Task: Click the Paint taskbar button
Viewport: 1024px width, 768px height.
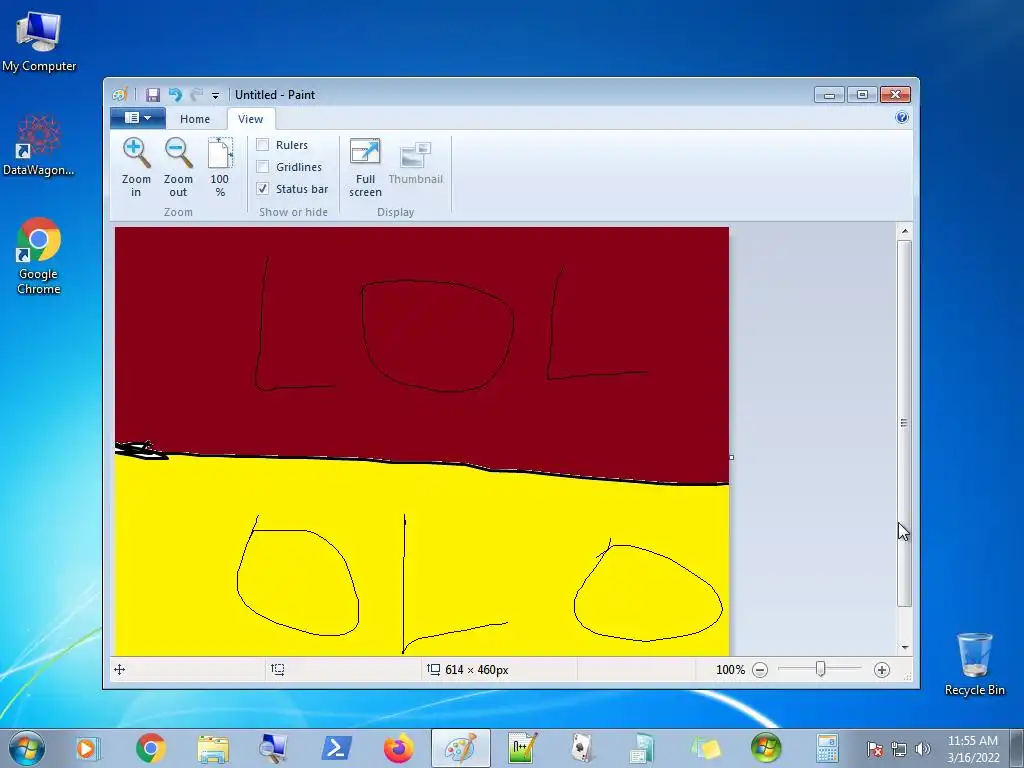Action: pyautogui.click(x=460, y=748)
